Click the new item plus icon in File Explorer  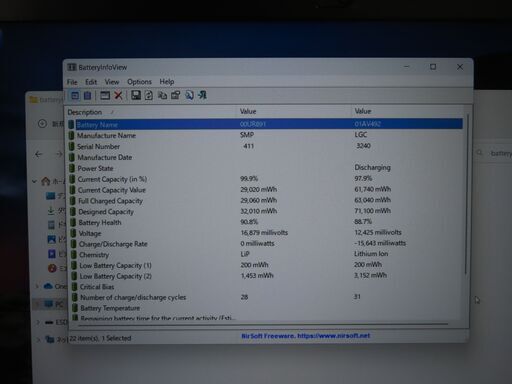(x=42, y=124)
